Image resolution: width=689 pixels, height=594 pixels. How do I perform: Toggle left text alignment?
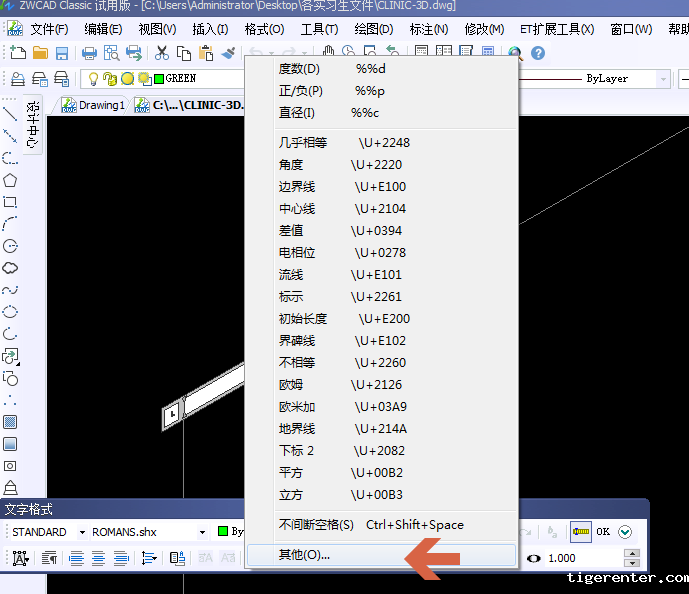point(76,558)
